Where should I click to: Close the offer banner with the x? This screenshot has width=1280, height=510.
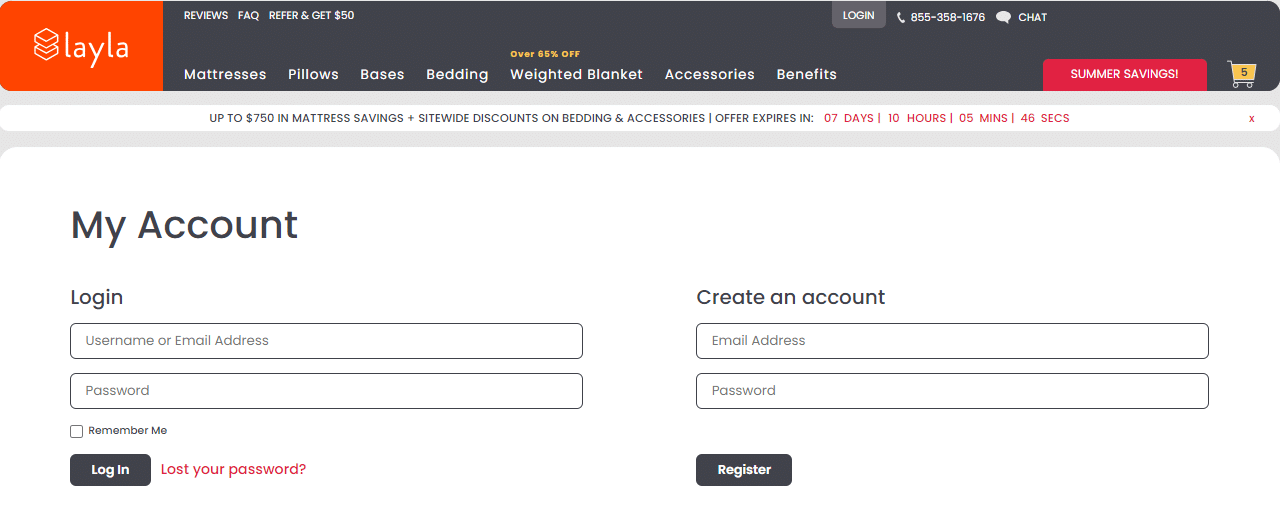pos(1251,118)
